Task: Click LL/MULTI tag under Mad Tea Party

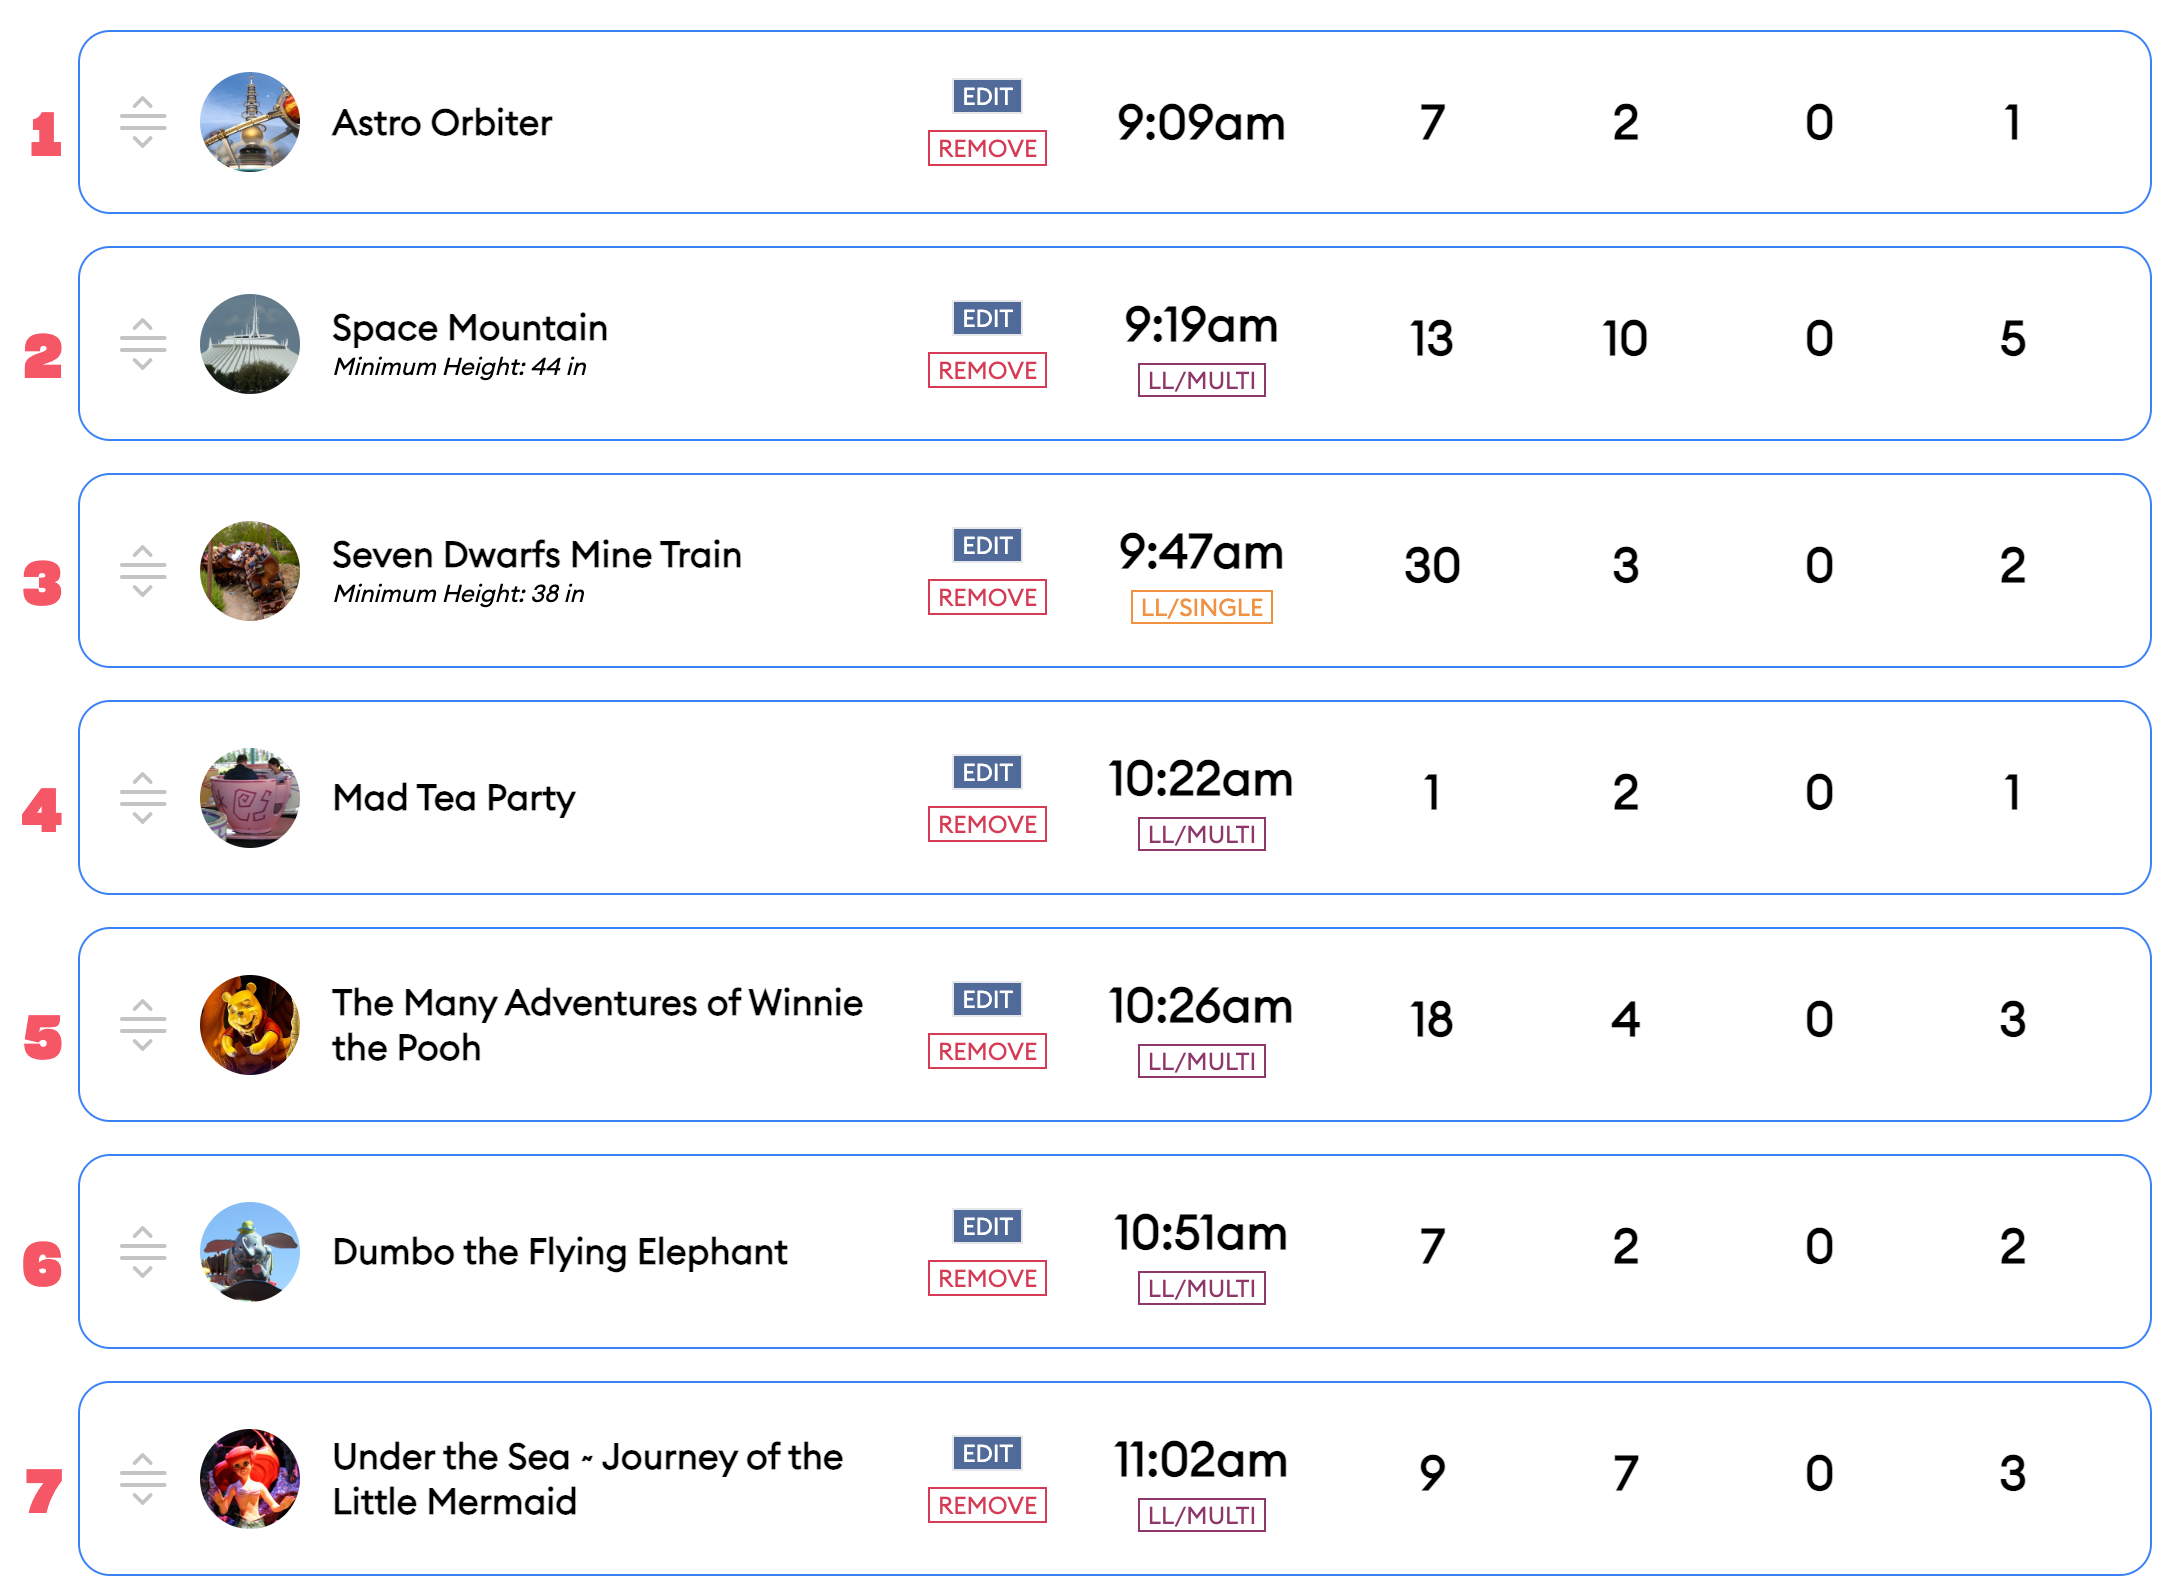Action: (1201, 834)
